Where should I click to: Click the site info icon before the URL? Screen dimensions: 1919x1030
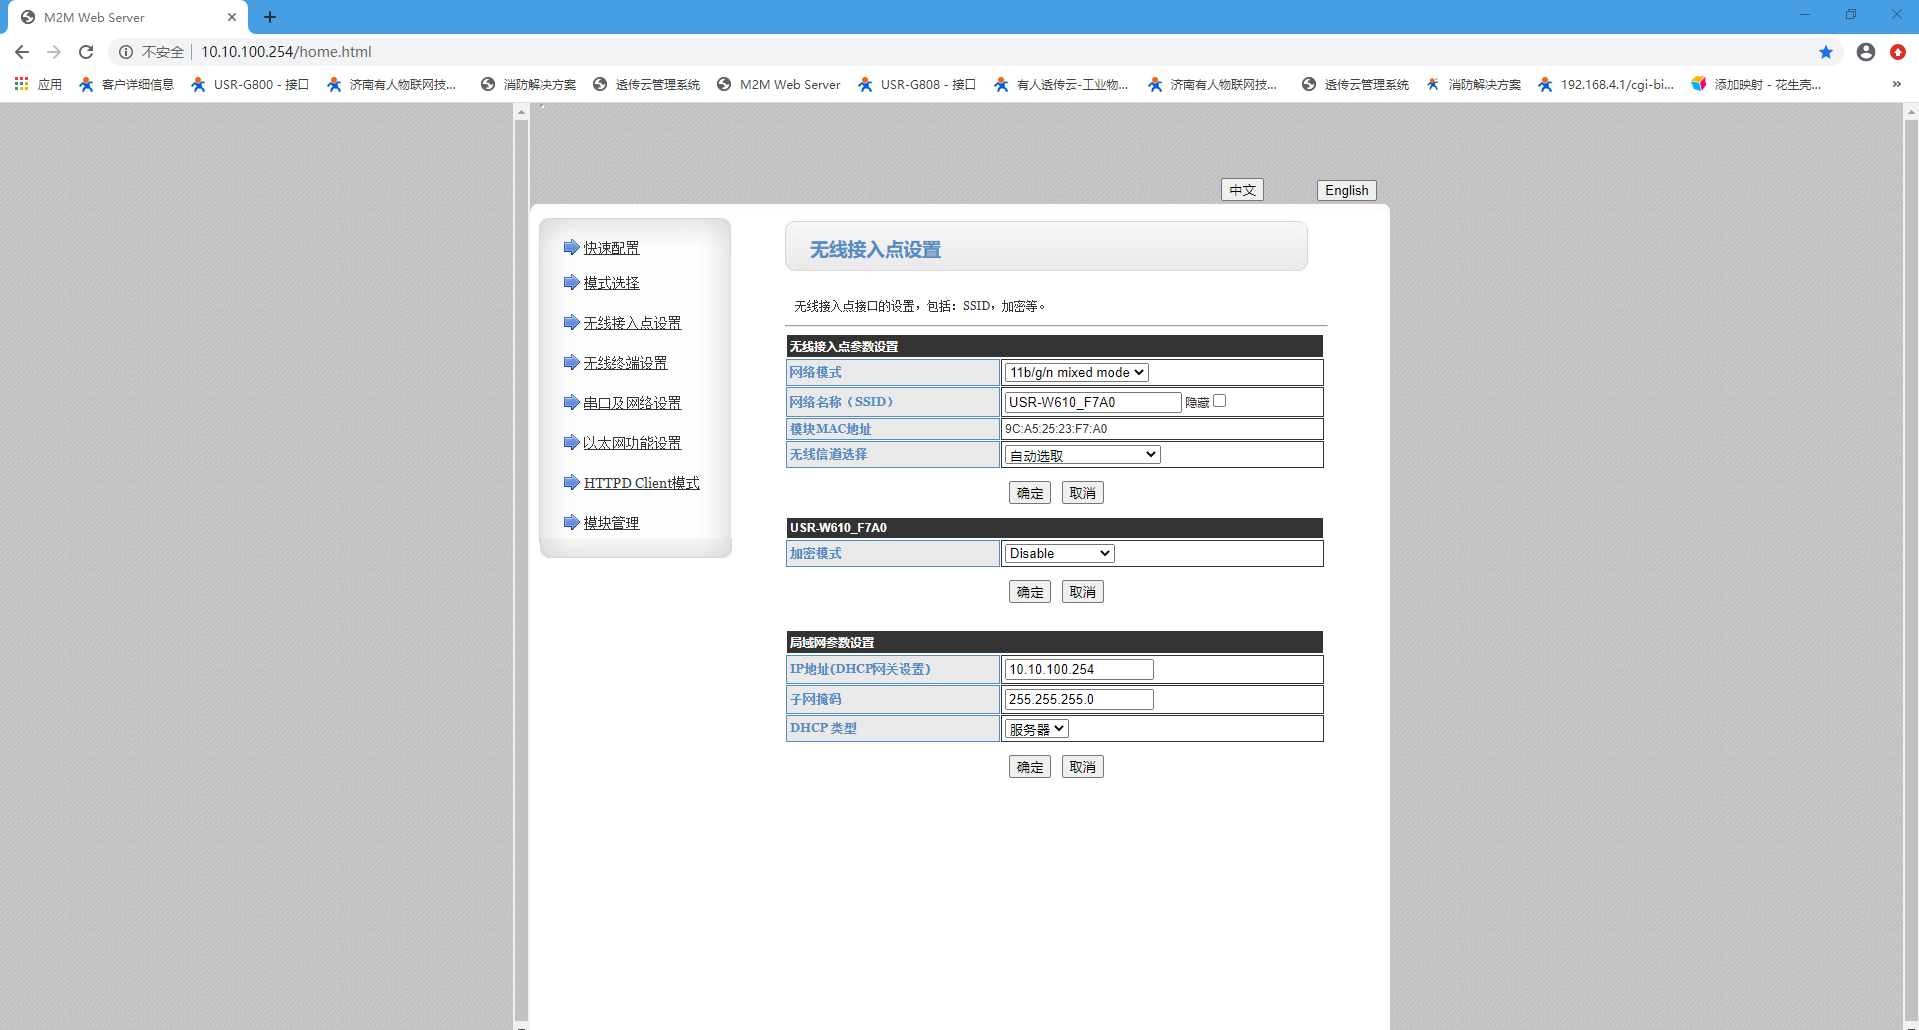click(x=126, y=52)
